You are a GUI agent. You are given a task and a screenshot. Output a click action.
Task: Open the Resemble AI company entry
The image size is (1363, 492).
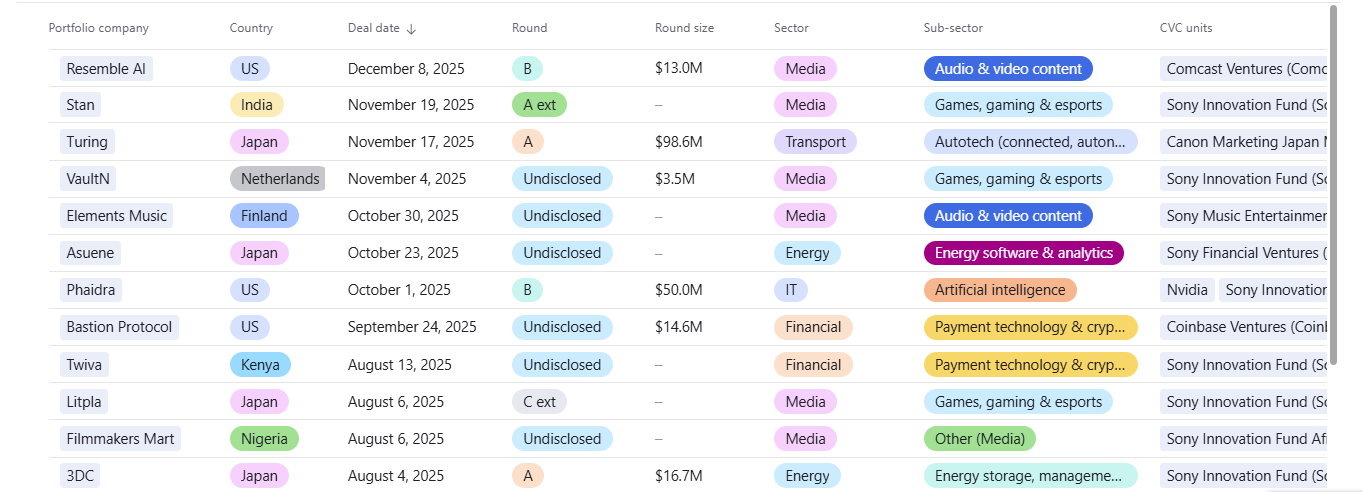(x=106, y=69)
